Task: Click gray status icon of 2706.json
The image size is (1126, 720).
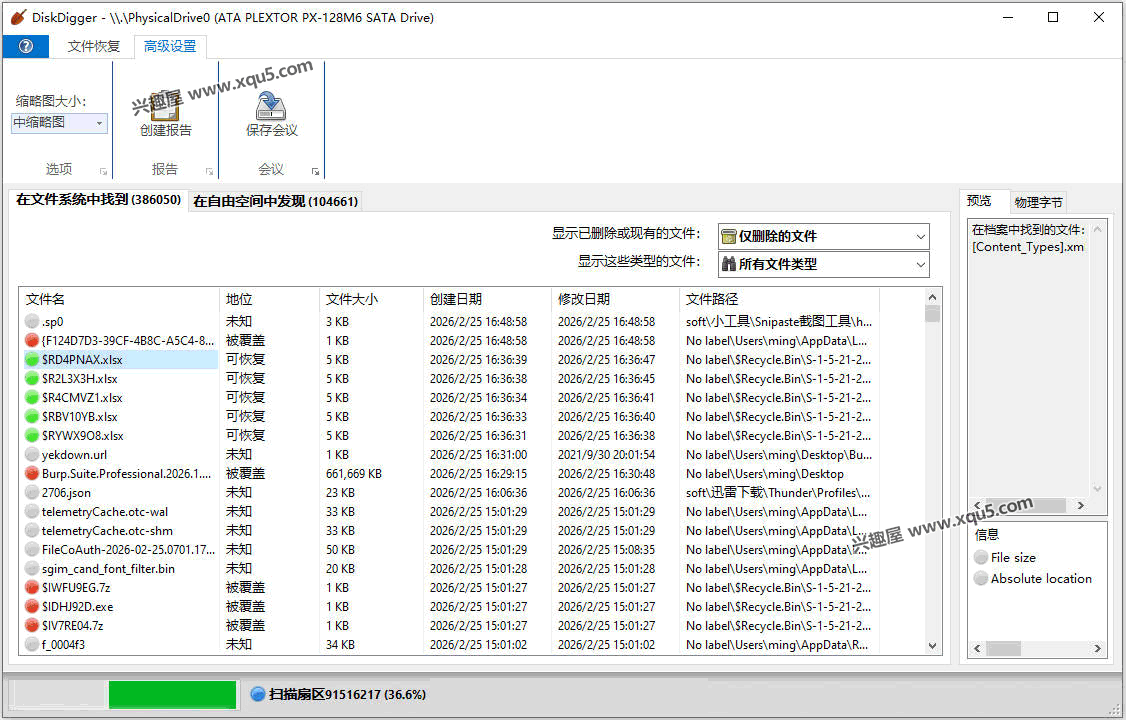Action: [x=32, y=493]
